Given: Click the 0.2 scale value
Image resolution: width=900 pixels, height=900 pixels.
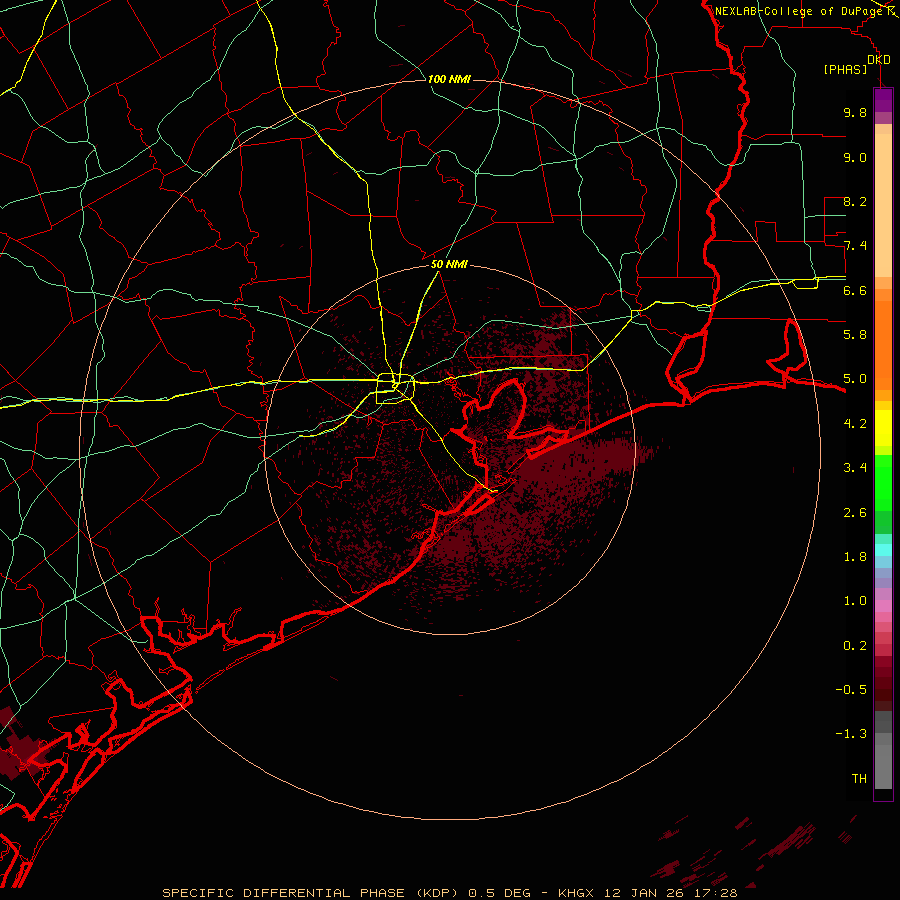Looking at the screenshot, I should point(855,646).
